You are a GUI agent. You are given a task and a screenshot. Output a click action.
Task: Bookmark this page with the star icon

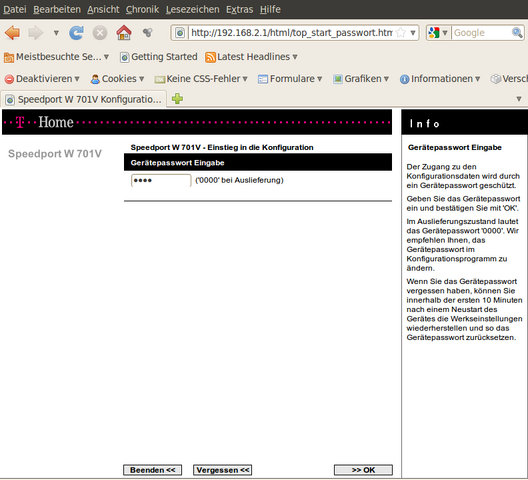[401, 33]
